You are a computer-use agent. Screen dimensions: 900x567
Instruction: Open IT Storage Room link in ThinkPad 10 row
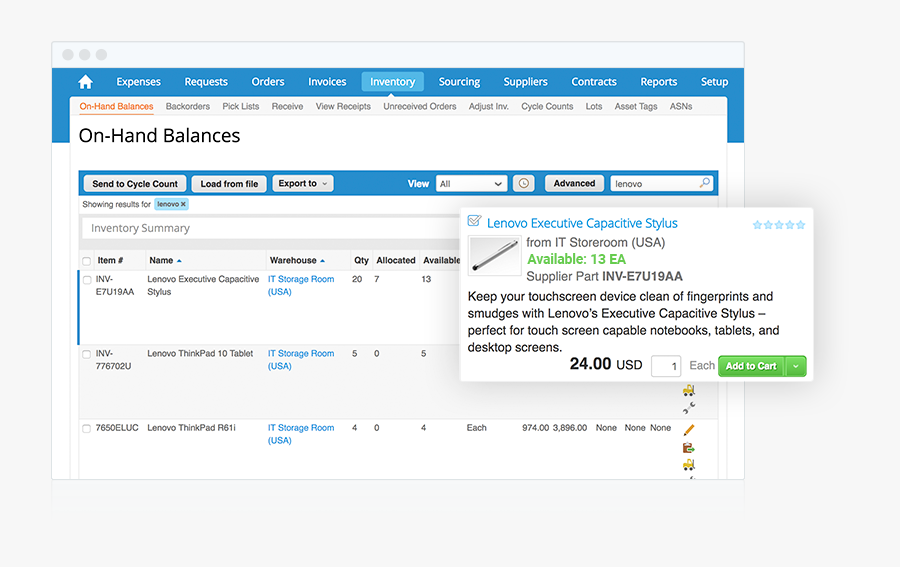pyautogui.click(x=301, y=360)
